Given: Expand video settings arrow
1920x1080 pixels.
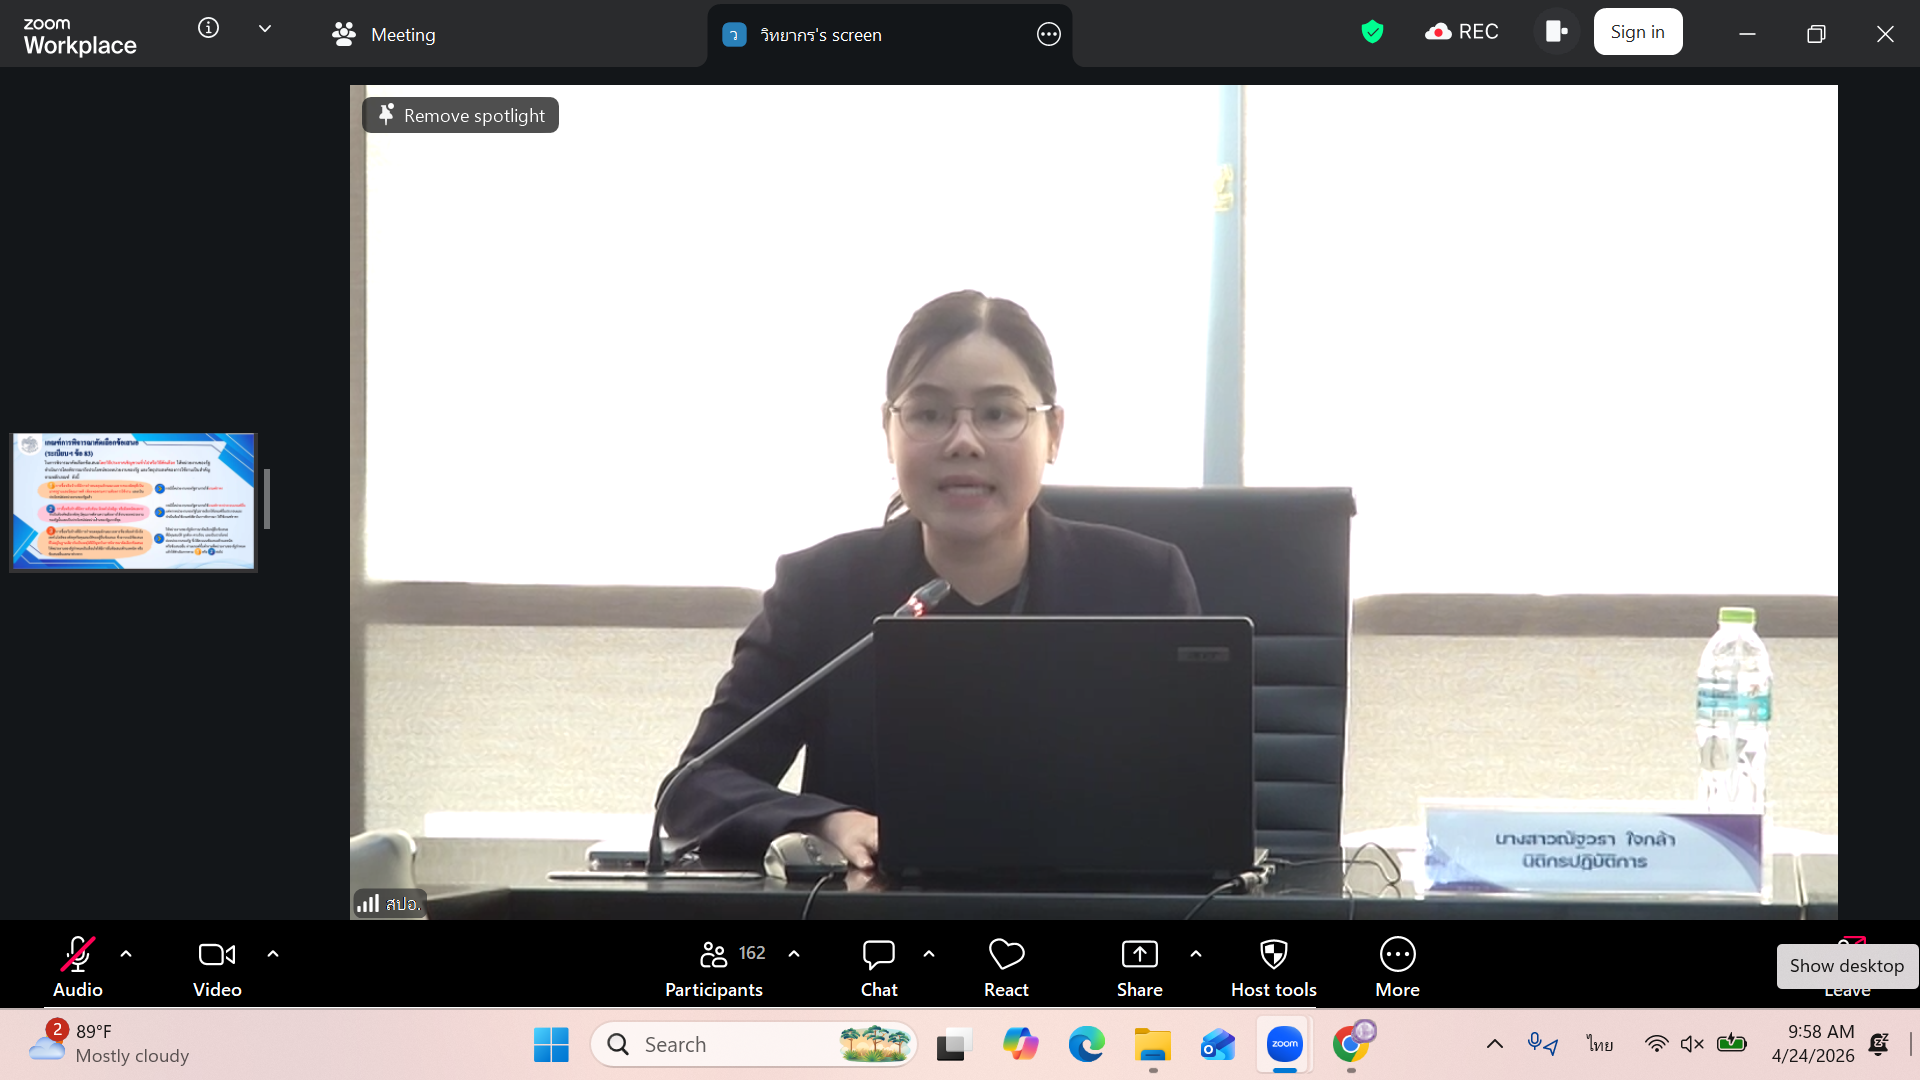Looking at the screenshot, I should (273, 954).
